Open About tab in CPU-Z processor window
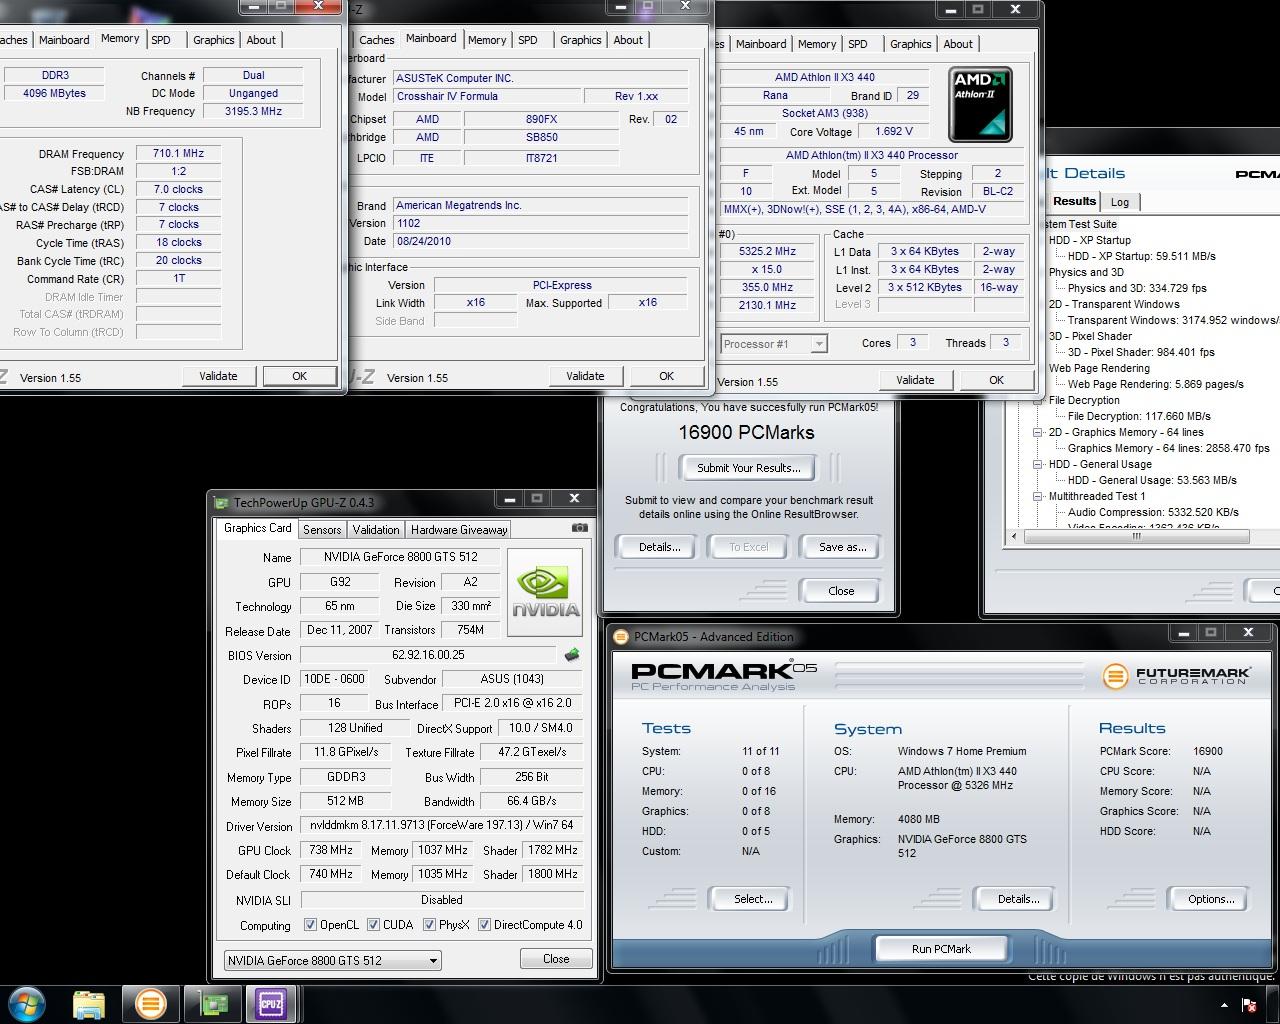Viewport: 1280px width, 1024px height. pos(958,44)
